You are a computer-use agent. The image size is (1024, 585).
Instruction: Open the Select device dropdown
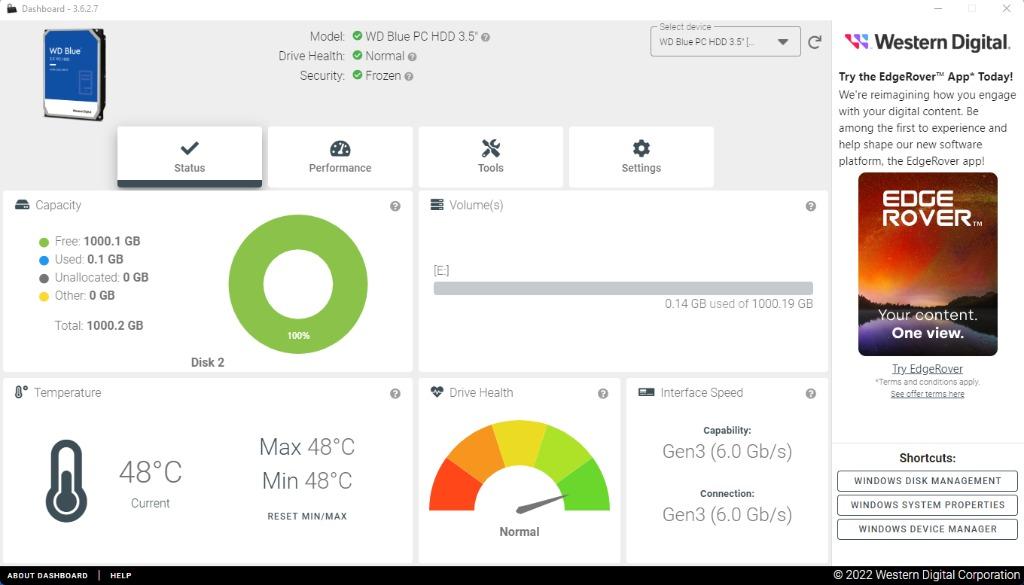pyautogui.click(x=725, y=42)
